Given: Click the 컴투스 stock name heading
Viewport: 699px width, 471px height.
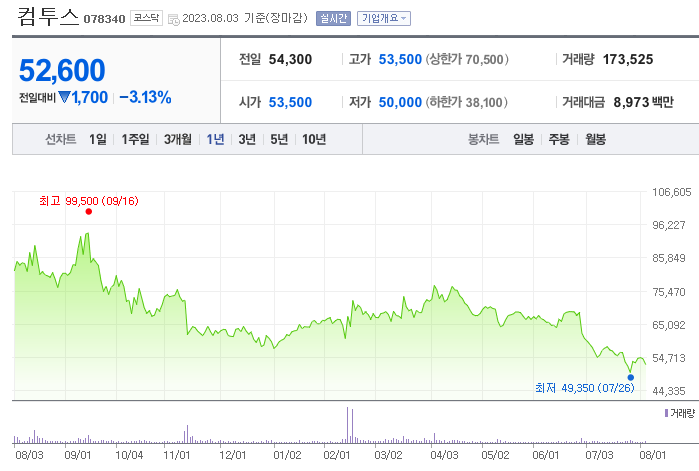Looking at the screenshot, I should pyautogui.click(x=48, y=16).
